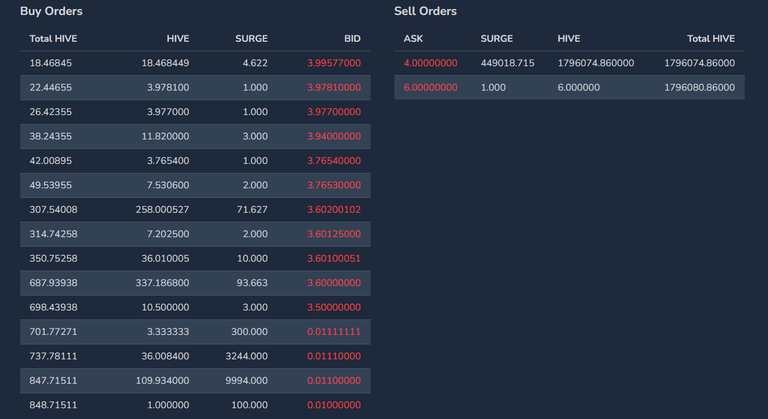Select the 3.99577000 bid price
Image resolution: width=768 pixels, height=419 pixels.
334,63
